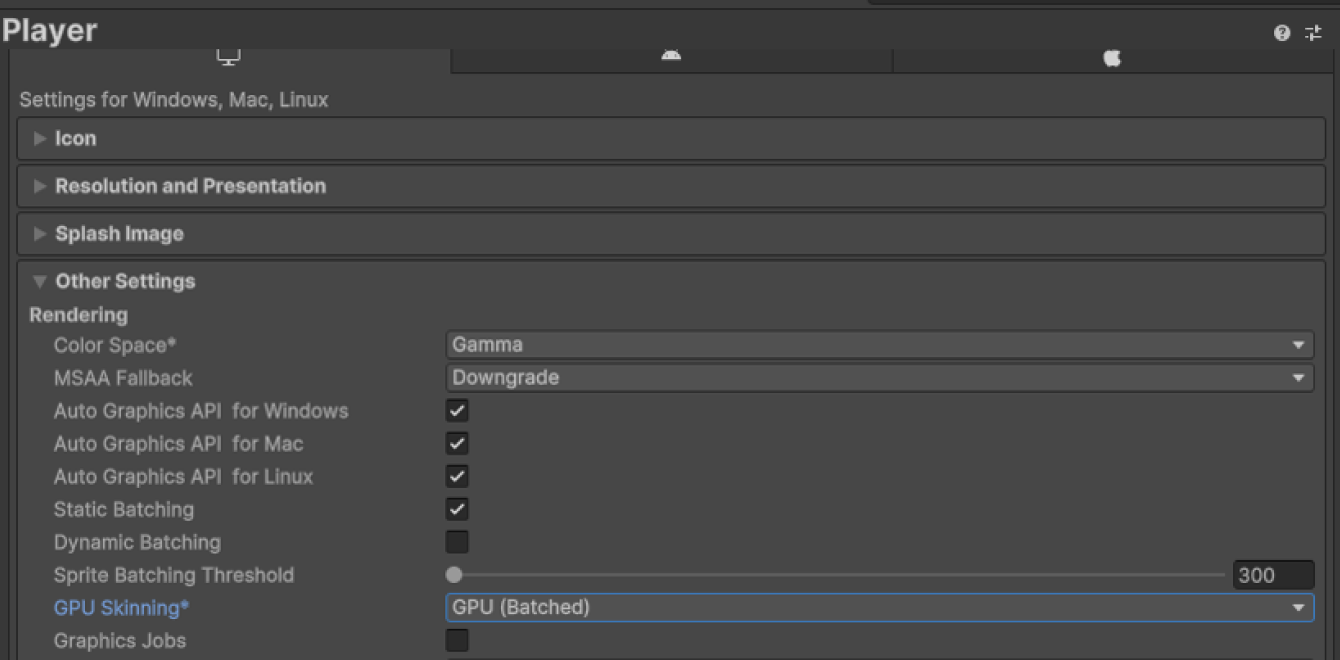Enable the Graphics Jobs checkbox
Viewport: 1340px width, 660px height.
457,640
